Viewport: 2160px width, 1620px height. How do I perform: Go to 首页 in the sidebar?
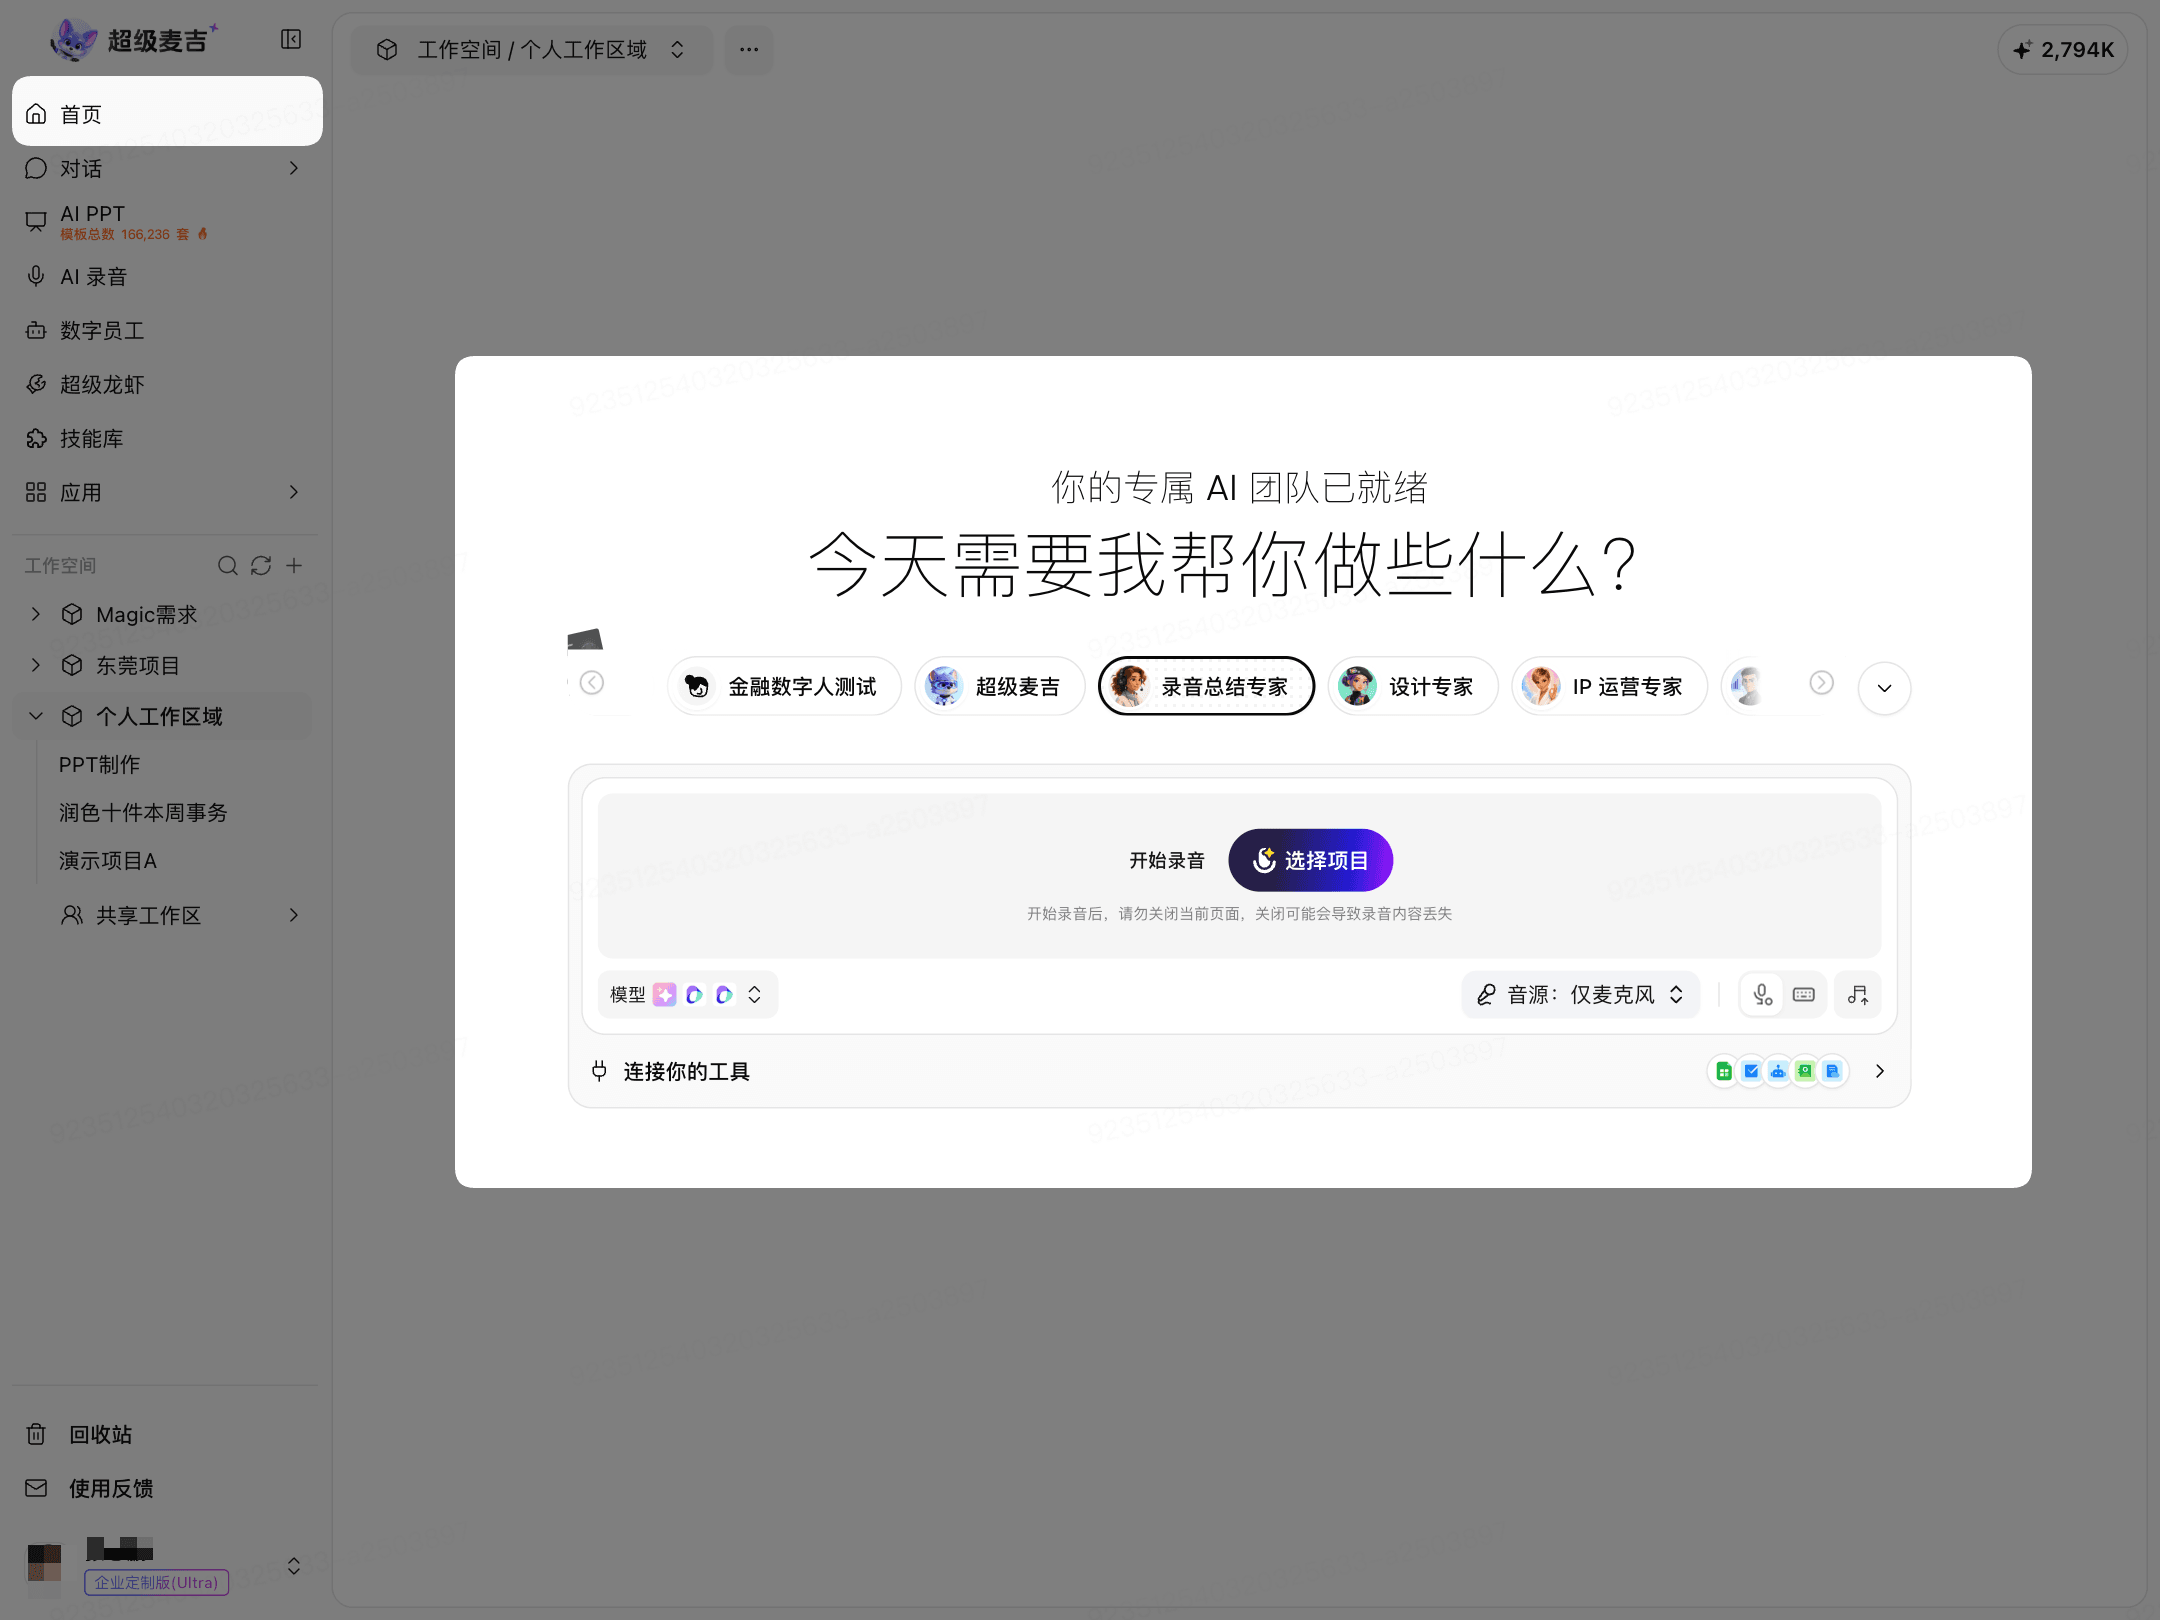pyautogui.click(x=167, y=114)
